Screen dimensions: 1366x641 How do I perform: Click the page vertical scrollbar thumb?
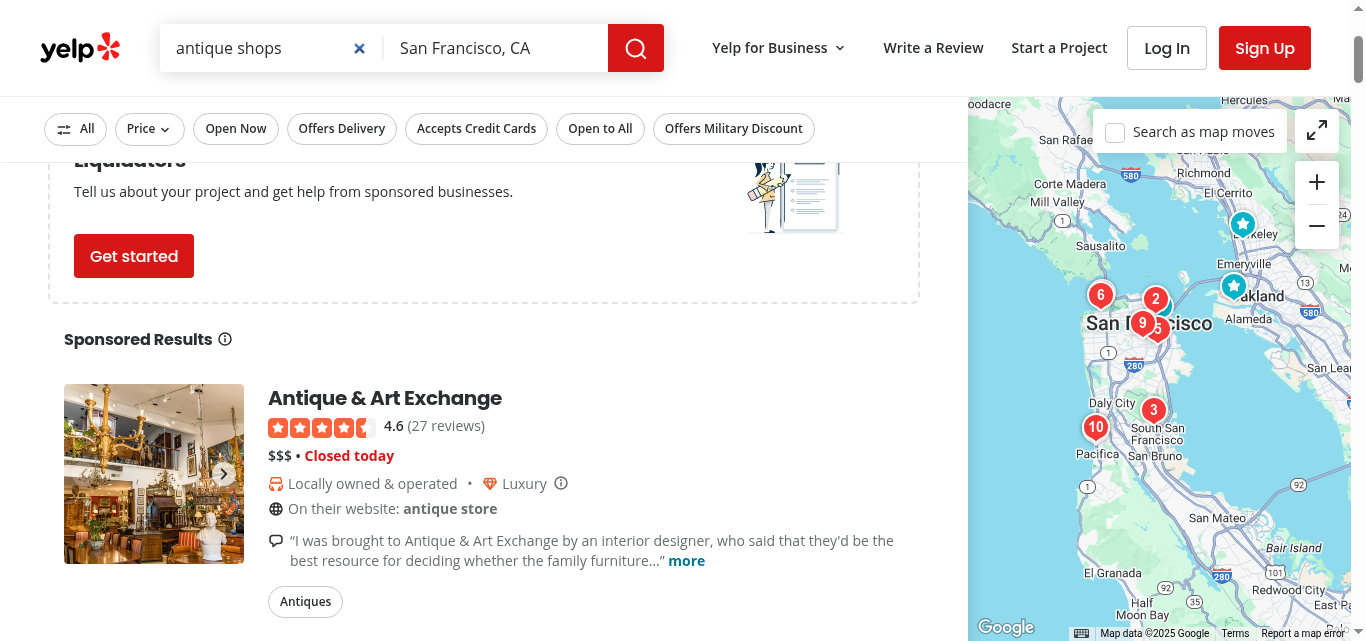[x=1358, y=60]
